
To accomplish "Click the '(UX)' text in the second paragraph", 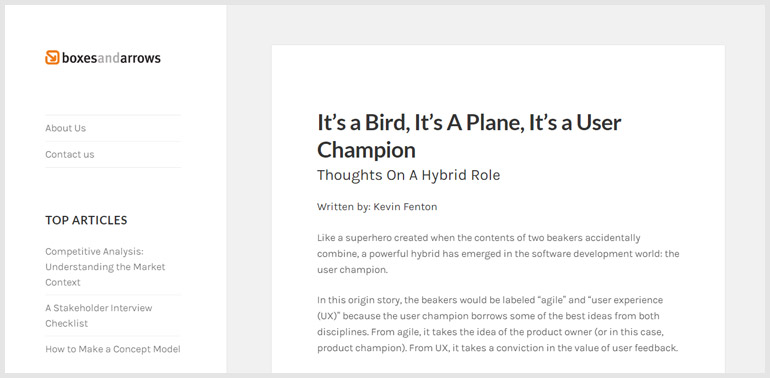I will click(329, 316).
